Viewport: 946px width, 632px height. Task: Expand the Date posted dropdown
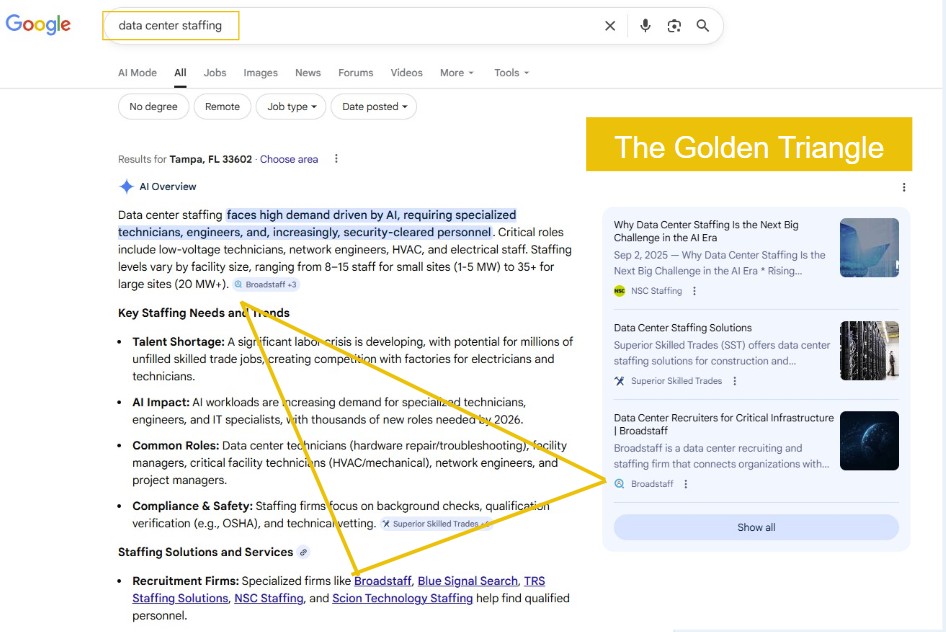[x=373, y=106]
